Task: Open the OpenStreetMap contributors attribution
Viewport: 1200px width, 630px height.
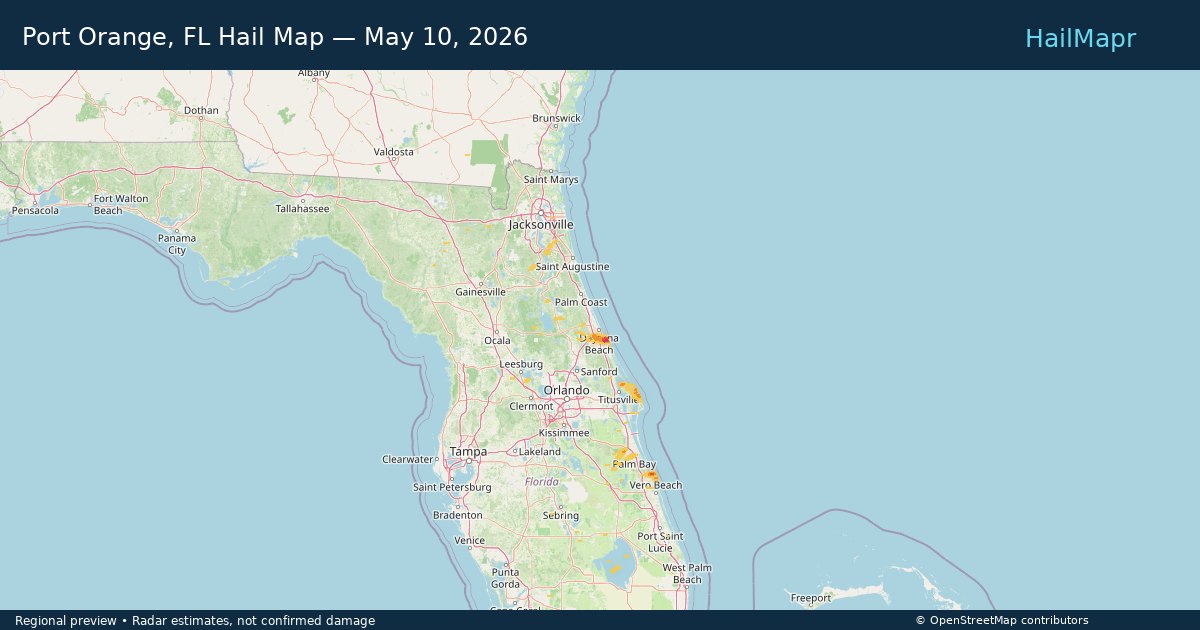Action: [1002, 621]
